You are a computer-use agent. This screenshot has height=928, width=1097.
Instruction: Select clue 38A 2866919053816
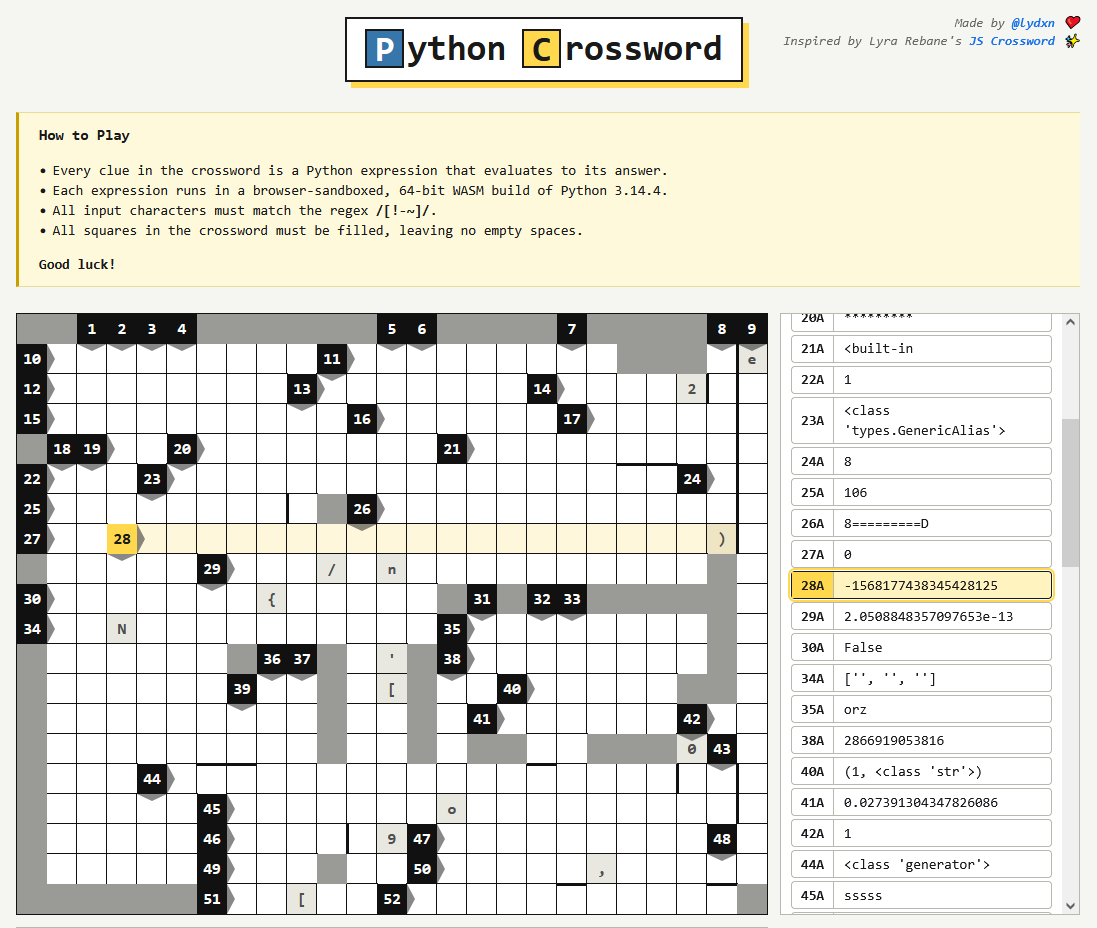(921, 740)
